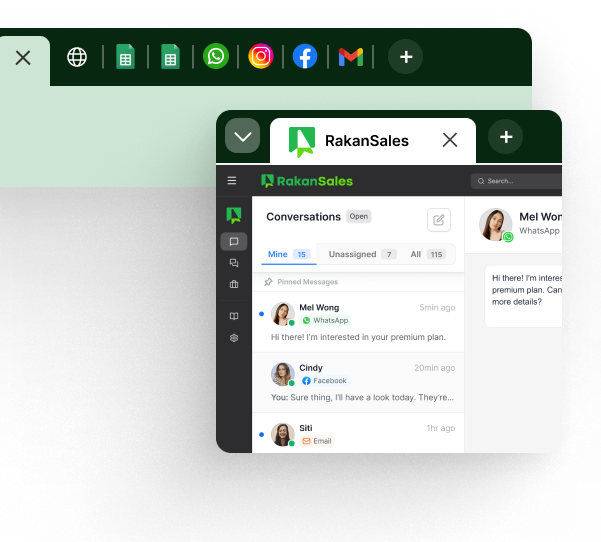This screenshot has height=542, width=601.
Task: Open the WhatsApp browser tab
Action: [x=216, y=57]
